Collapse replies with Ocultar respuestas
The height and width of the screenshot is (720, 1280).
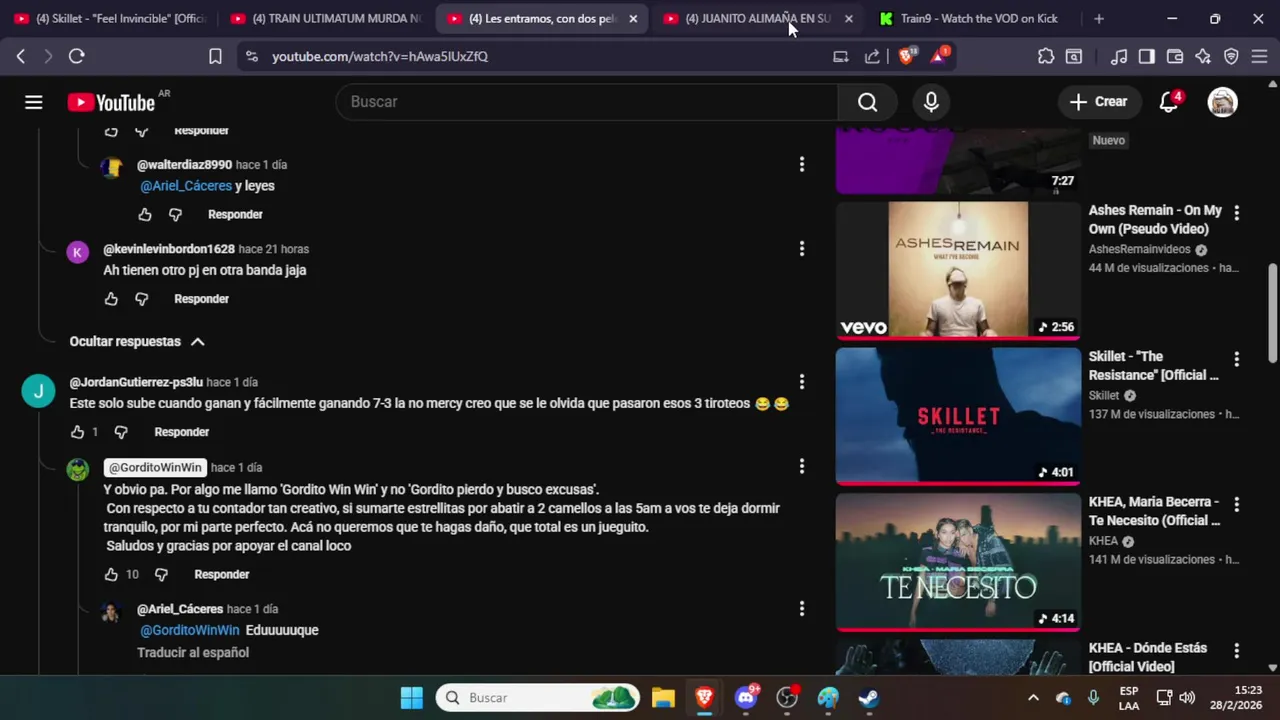point(137,342)
